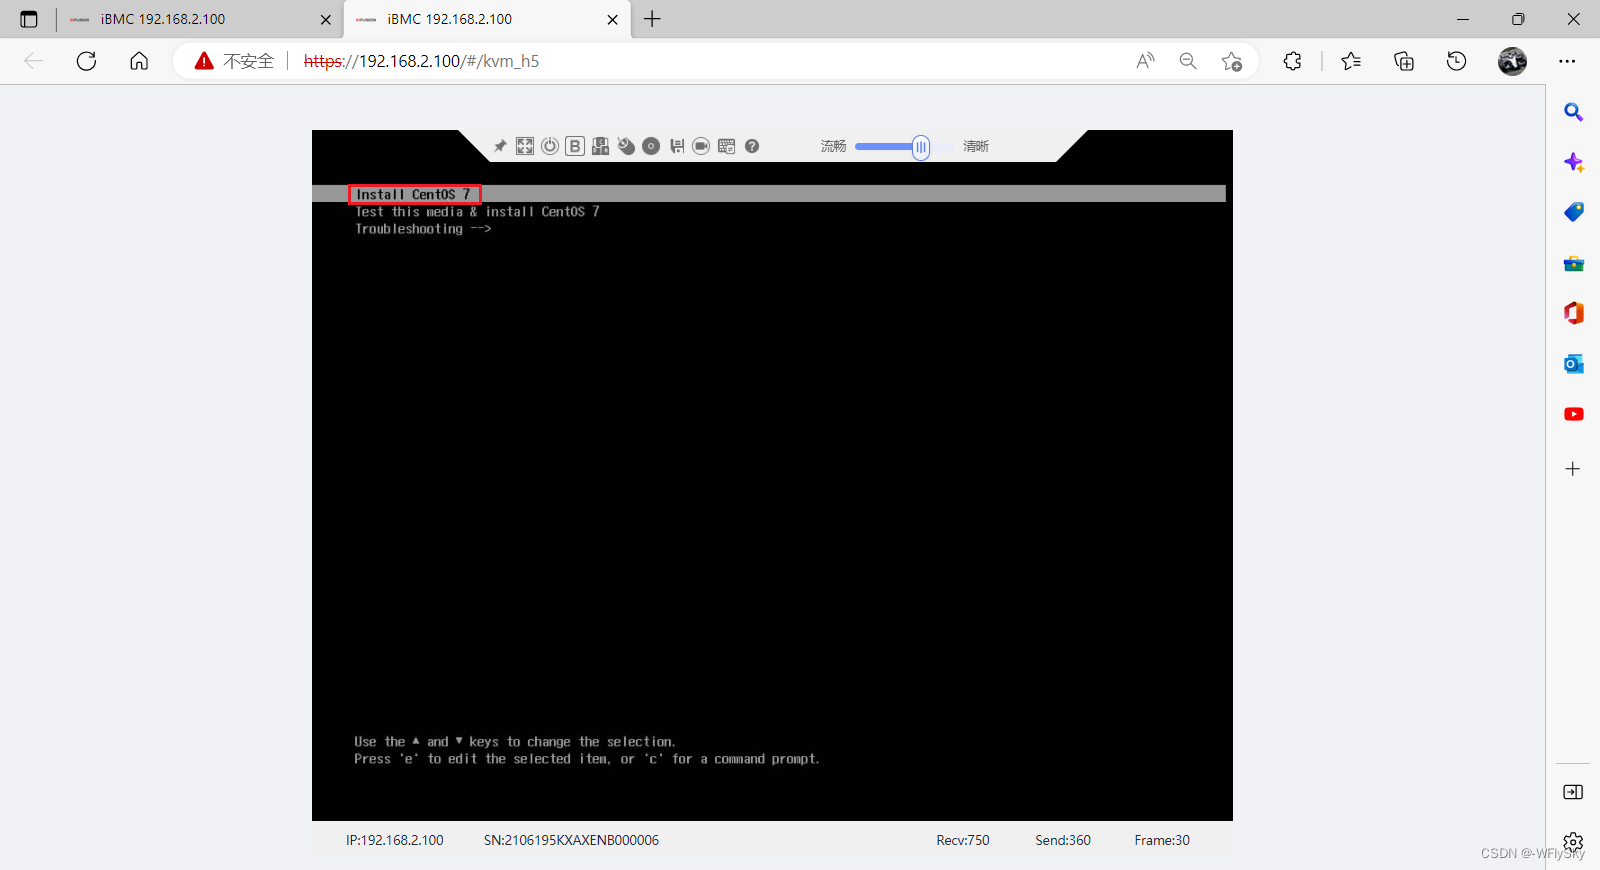Viewport: 1600px width, 870px height.
Task: Start KVM video recording
Action: (x=701, y=146)
